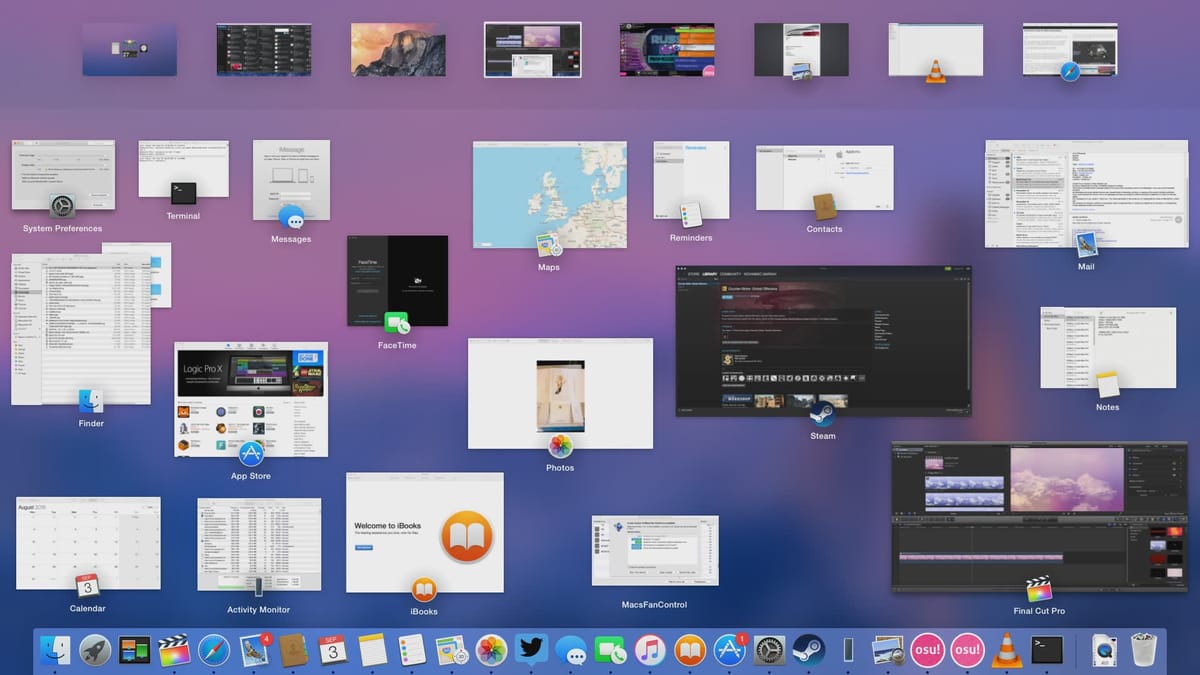
Task: Click the Final Cut Pro label text
Action: [1039, 610]
